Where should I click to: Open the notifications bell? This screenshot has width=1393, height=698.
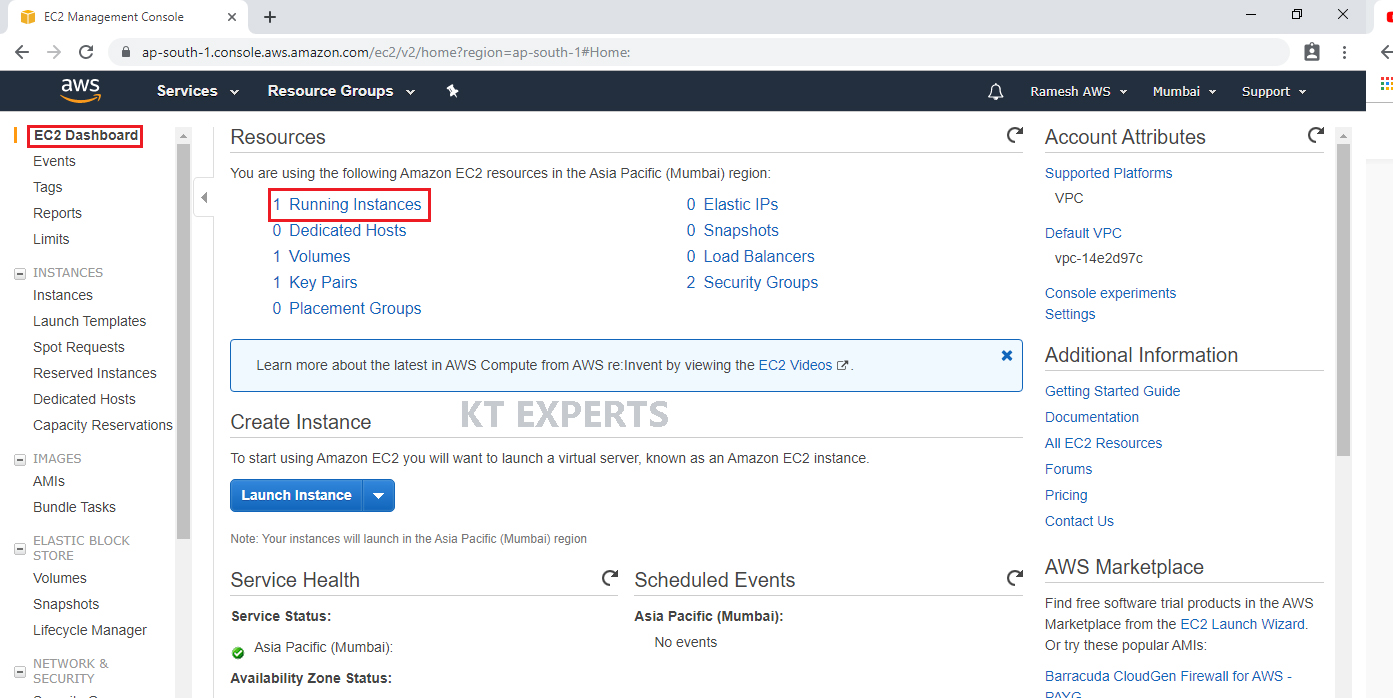995,91
